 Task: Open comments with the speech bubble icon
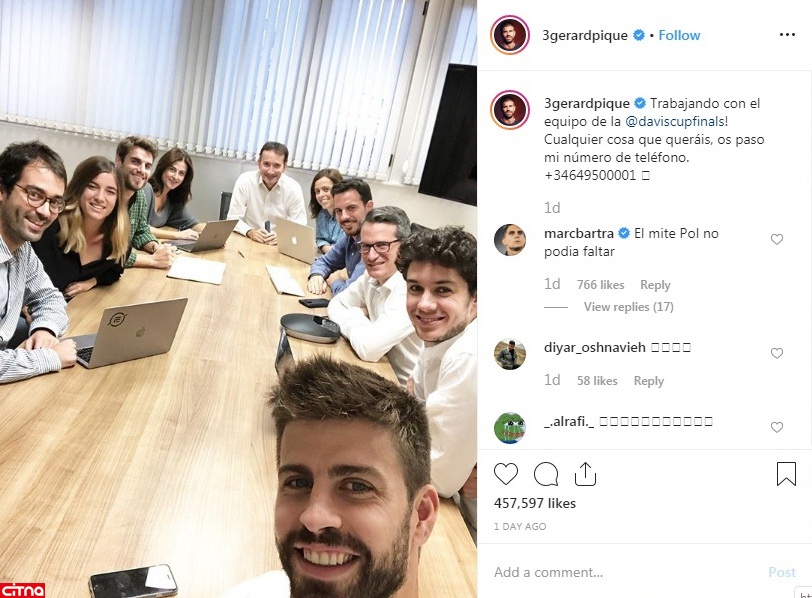click(546, 474)
